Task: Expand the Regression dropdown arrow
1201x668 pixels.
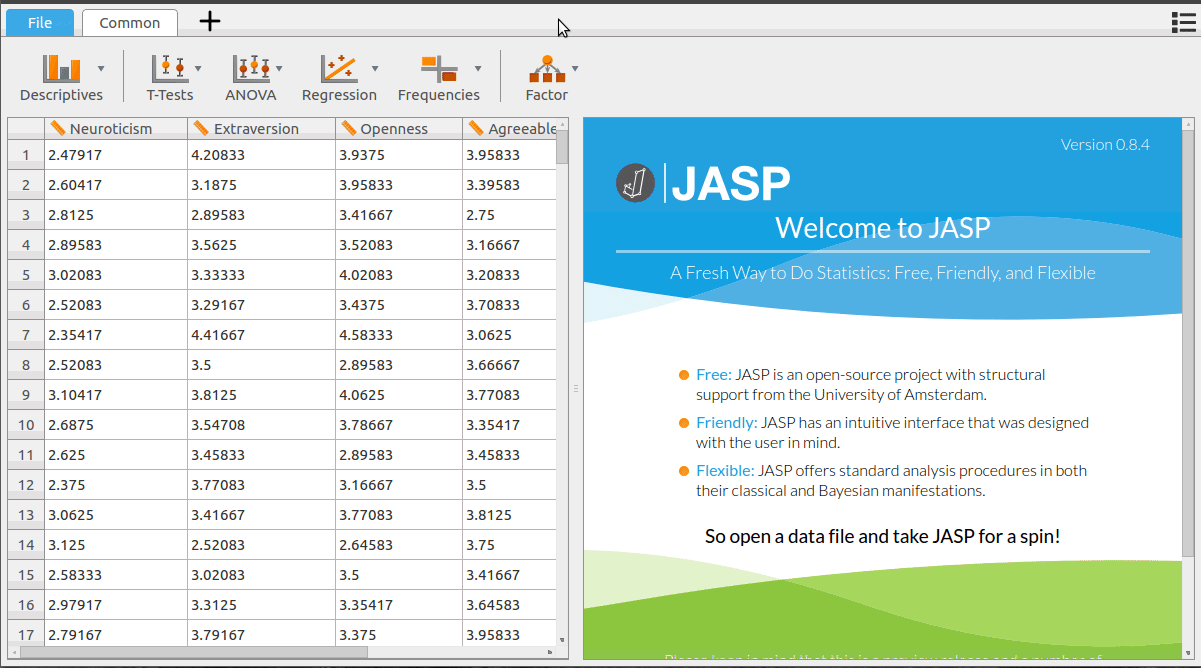Action: pyautogui.click(x=375, y=68)
